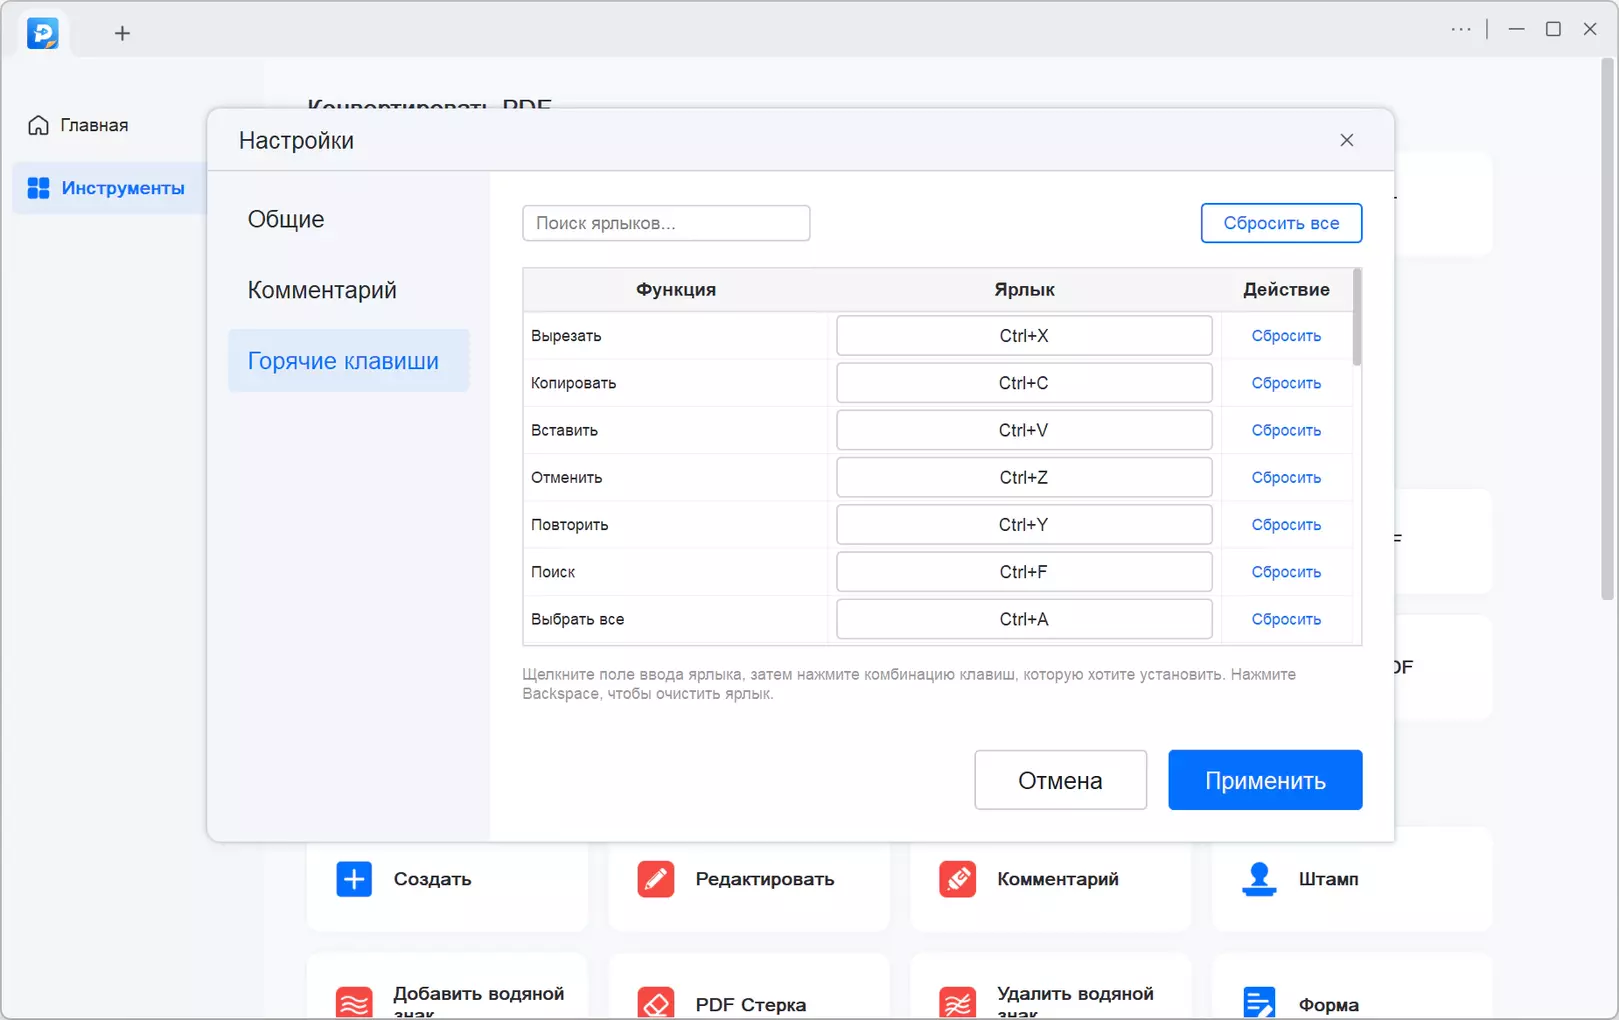Viewport: 1619px width, 1020px height.
Task: Reset the Вставить shortcut
Action: [x=1286, y=430]
